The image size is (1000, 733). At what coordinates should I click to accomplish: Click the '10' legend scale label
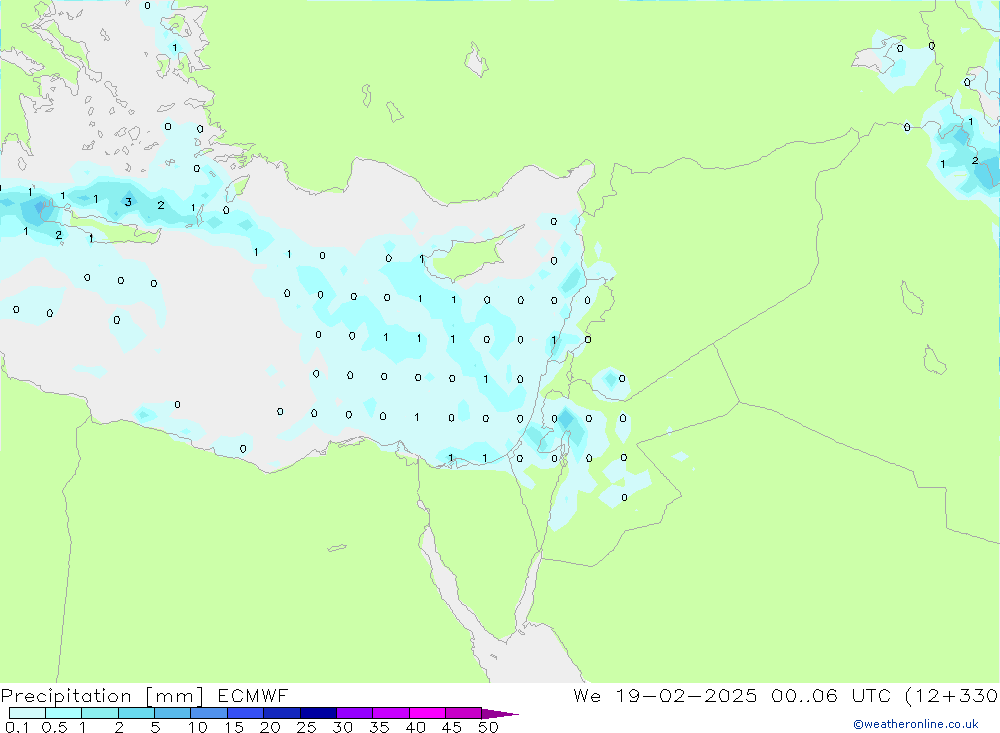198,727
